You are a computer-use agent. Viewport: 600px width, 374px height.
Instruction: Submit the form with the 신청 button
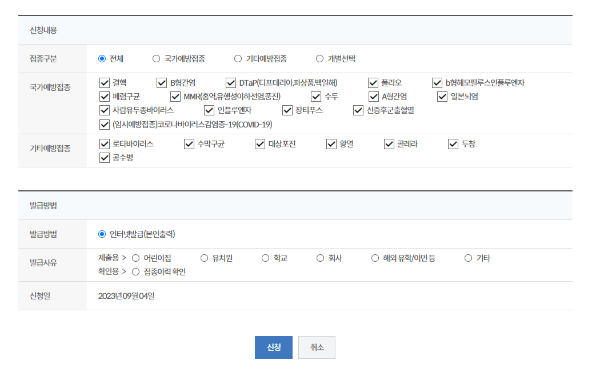[x=274, y=347]
